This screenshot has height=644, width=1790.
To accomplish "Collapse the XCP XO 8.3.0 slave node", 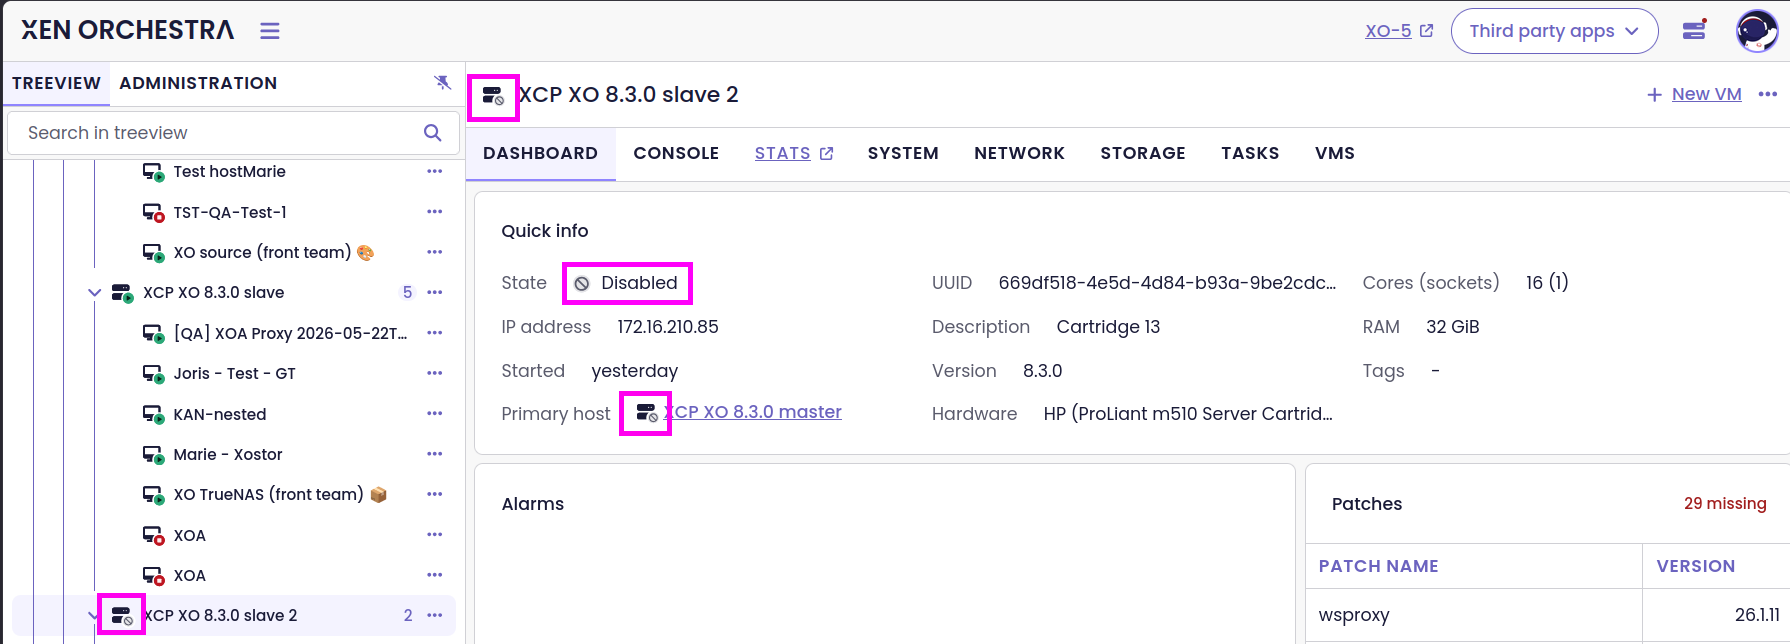I will coord(94,293).
